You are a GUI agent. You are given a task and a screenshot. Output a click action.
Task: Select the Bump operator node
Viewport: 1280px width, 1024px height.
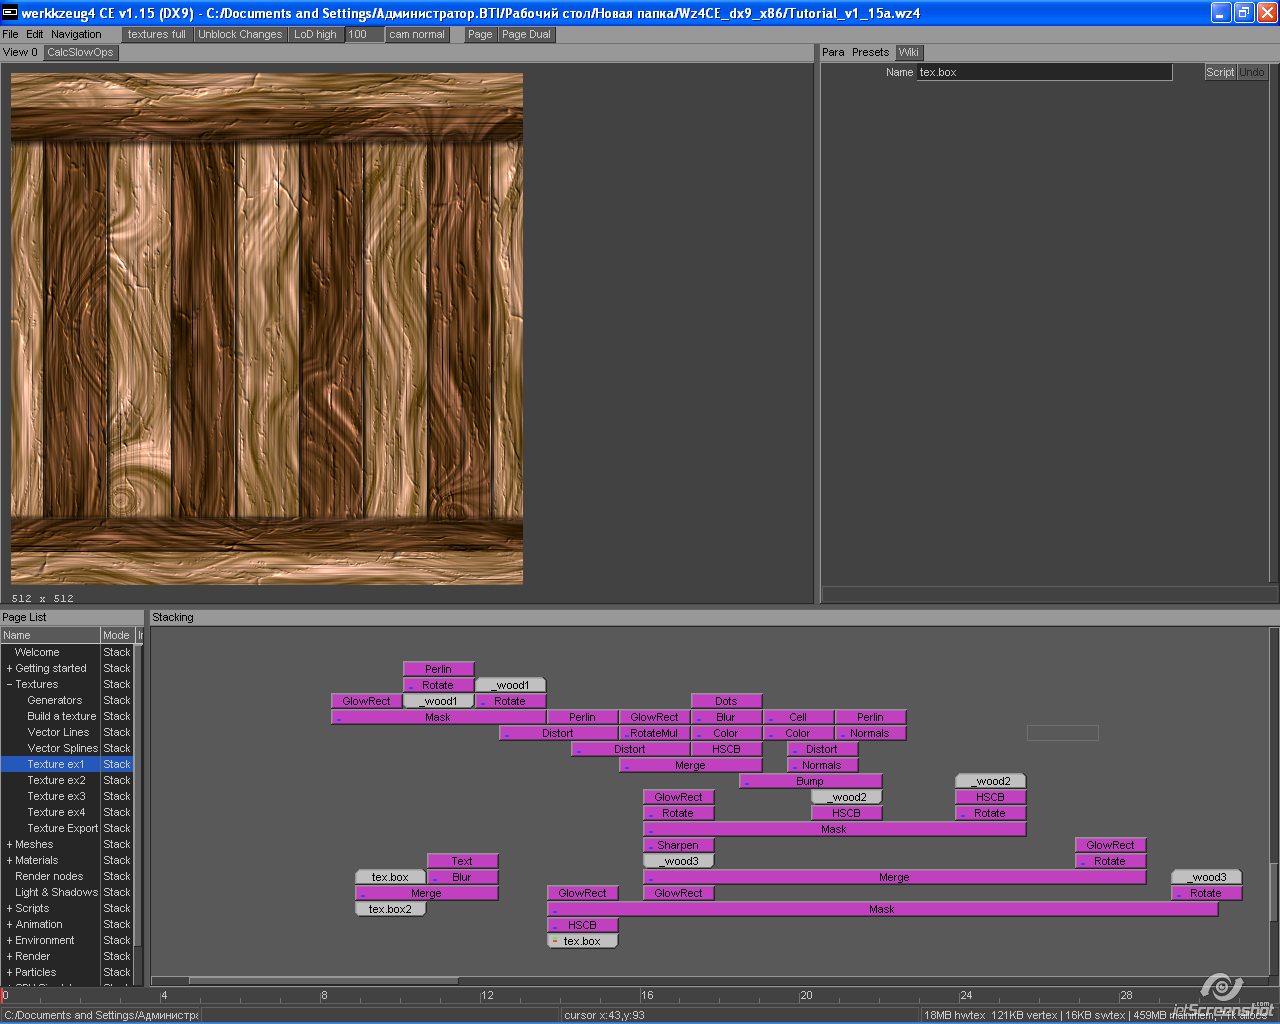tap(810, 781)
